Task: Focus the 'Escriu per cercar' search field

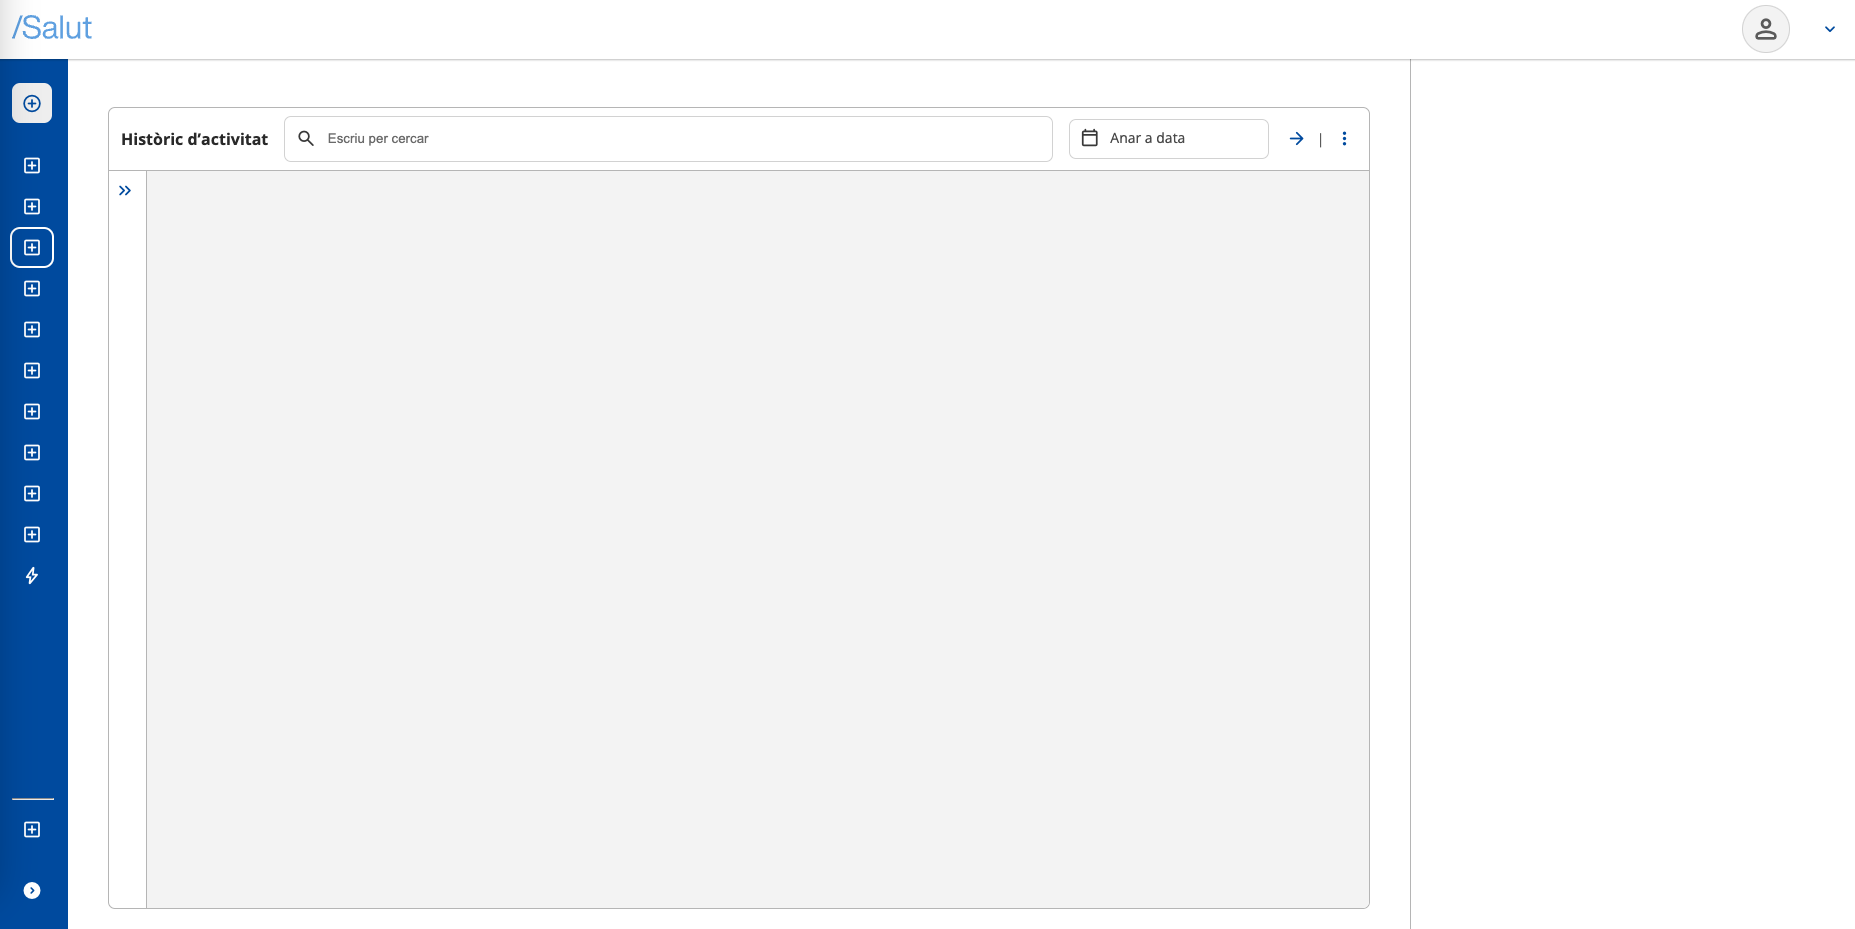Action: tap(680, 139)
